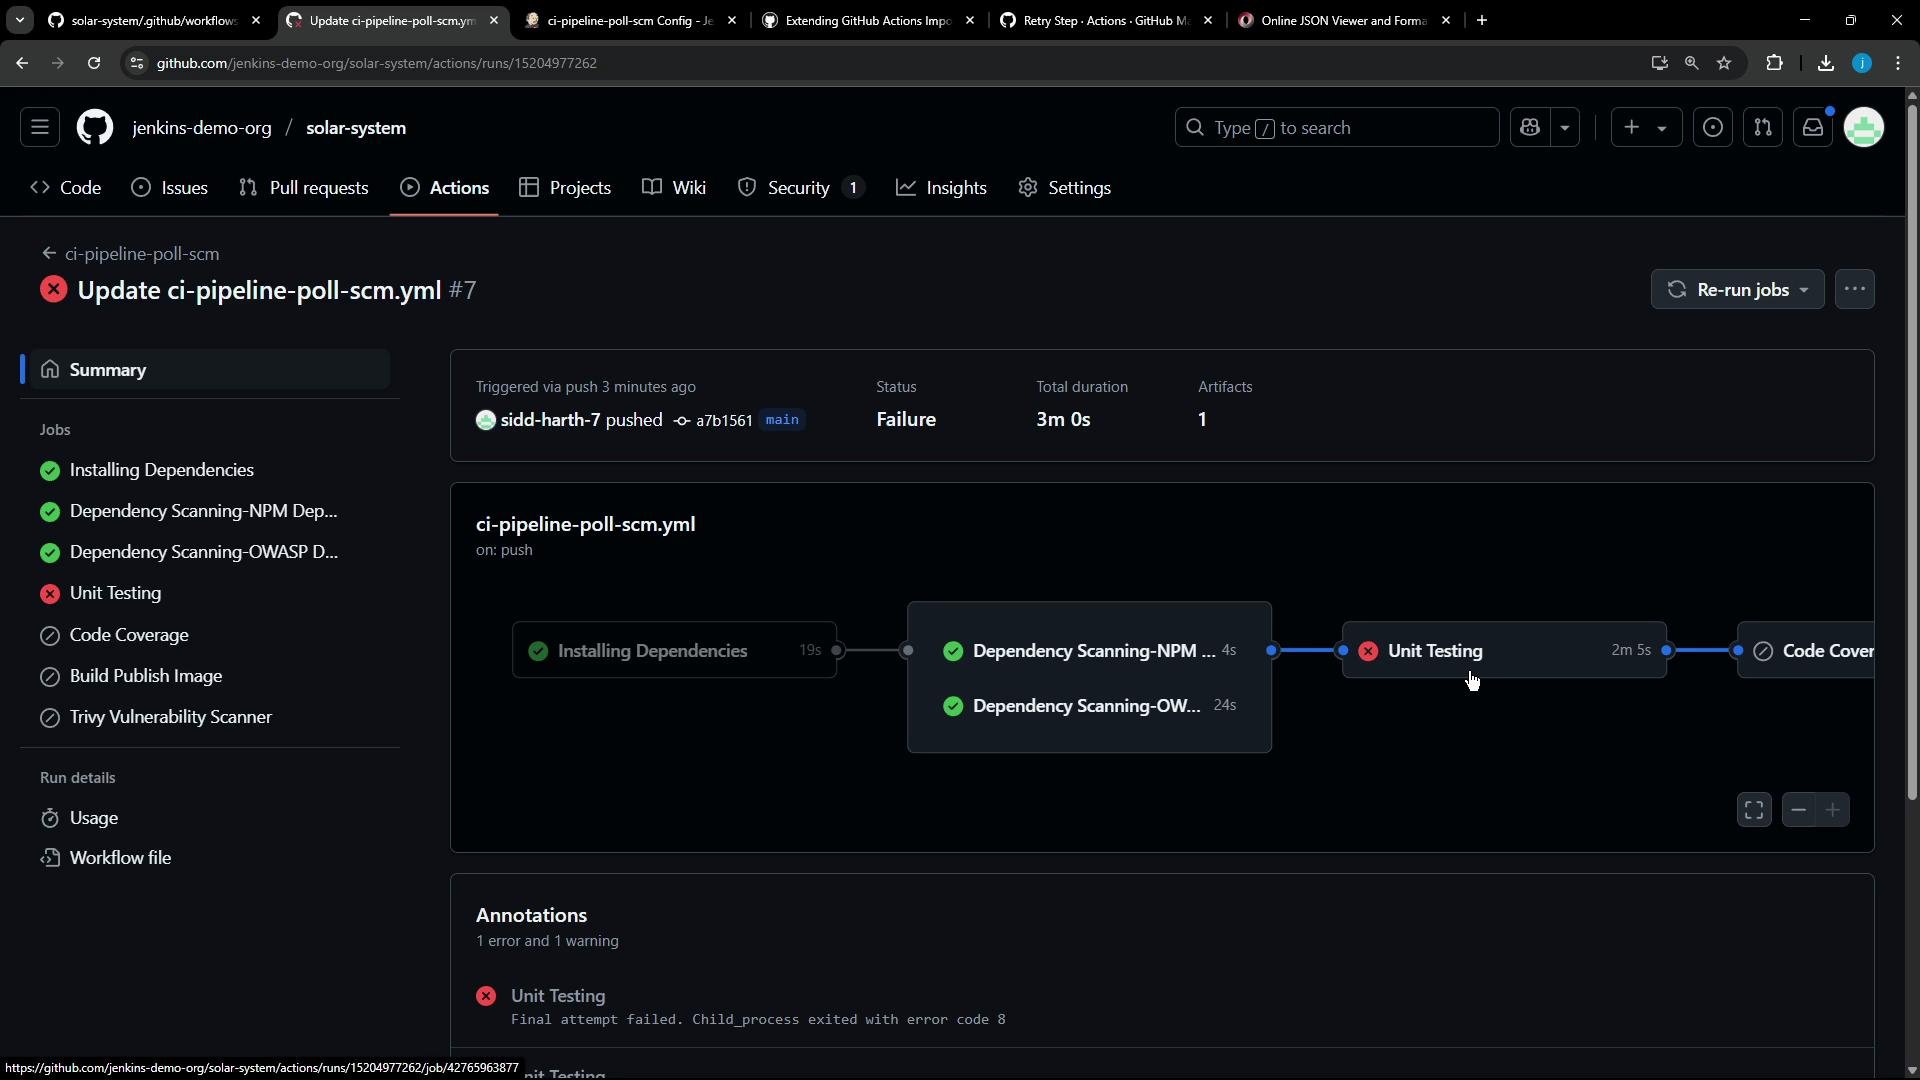Click the Artifacts count 1
The image size is (1920, 1080).
pos(1202,420)
